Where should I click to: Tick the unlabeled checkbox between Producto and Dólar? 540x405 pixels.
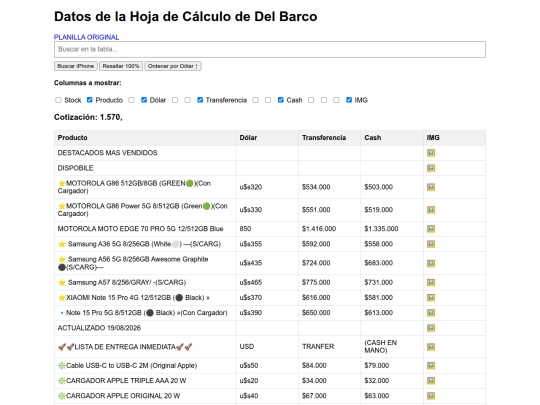131,100
